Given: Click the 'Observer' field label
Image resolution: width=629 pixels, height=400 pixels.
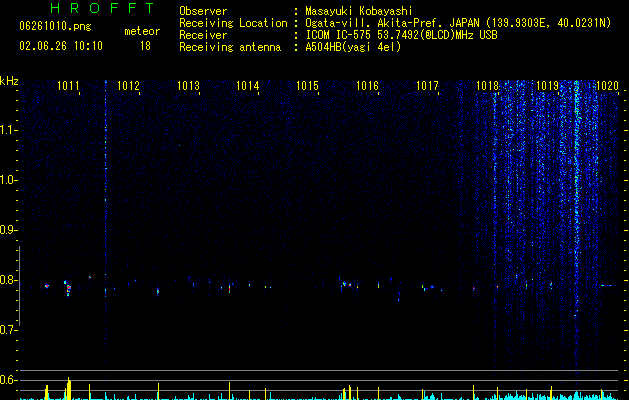Looking at the screenshot, I should 203,11.
